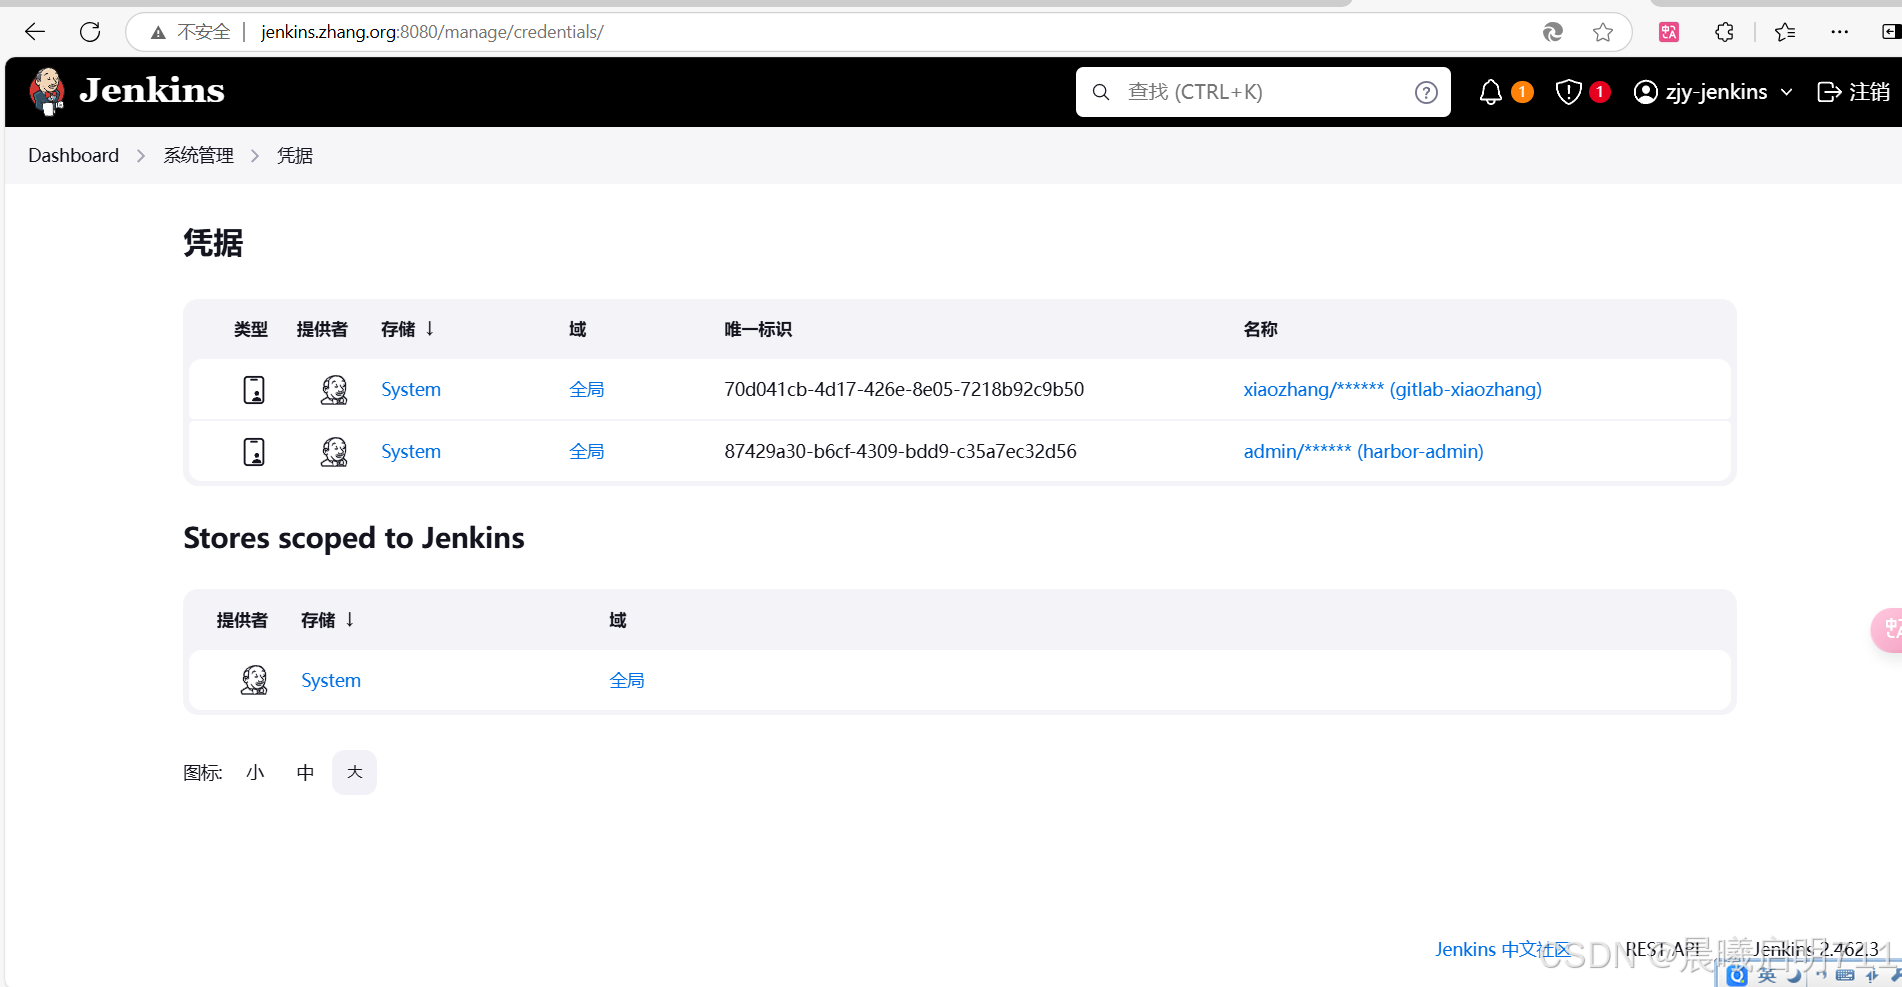Expand Dashboard breadcrumb chevron
This screenshot has width=1902, height=987.
(141, 156)
